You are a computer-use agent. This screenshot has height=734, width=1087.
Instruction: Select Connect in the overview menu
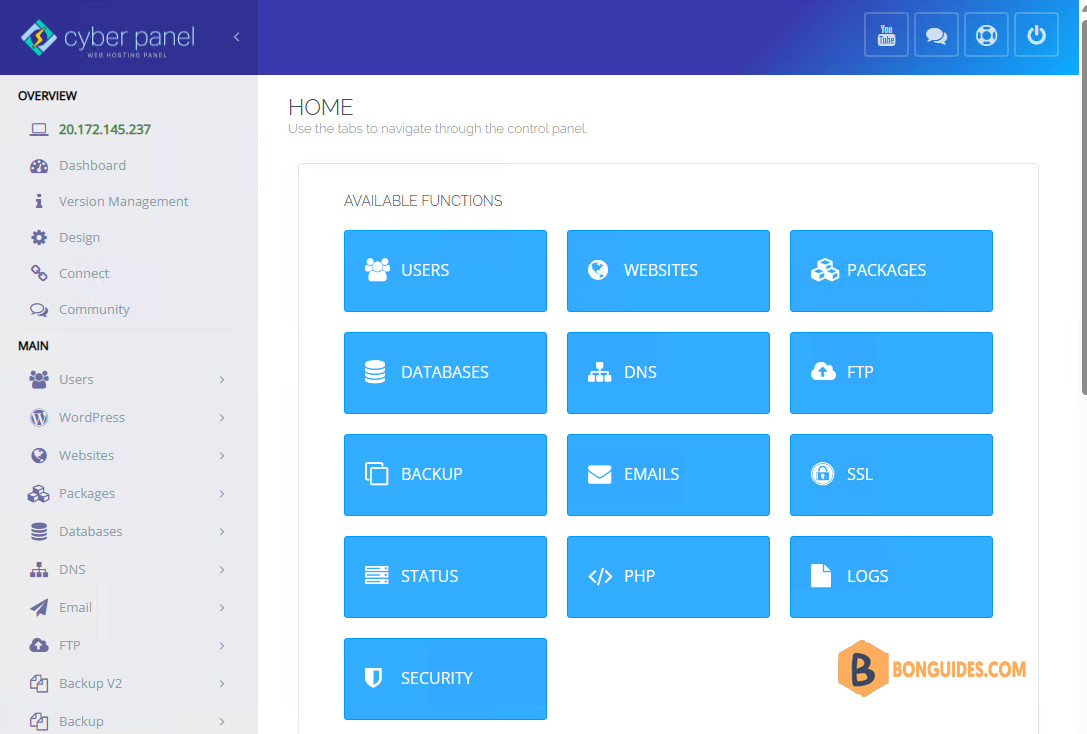click(x=84, y=274)
